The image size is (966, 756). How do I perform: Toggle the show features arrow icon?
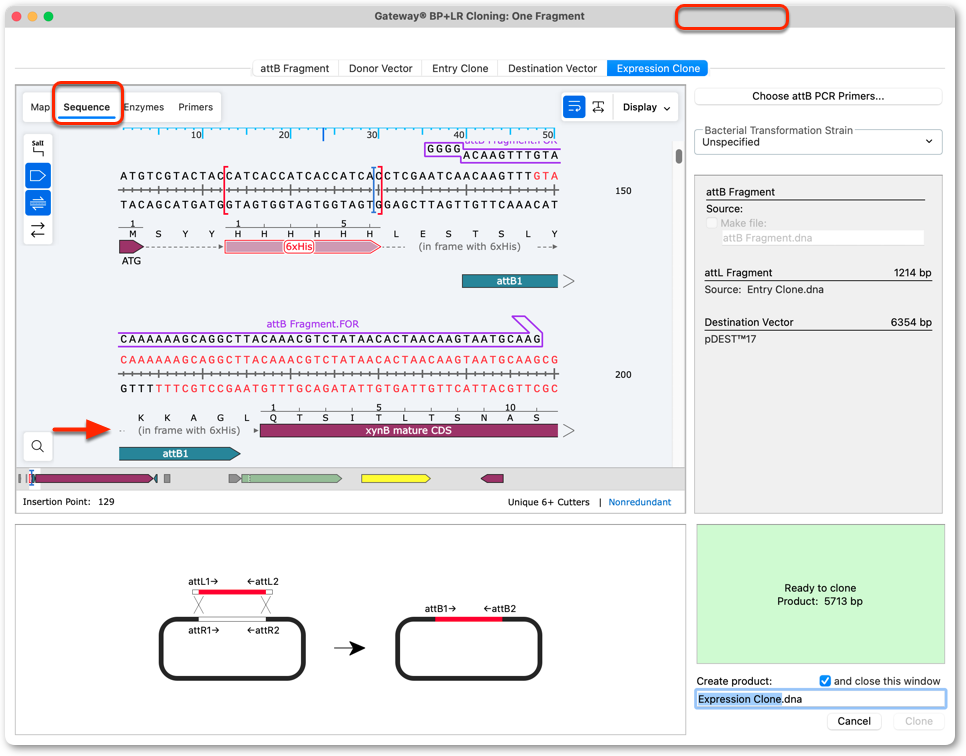tap(38, 176)
